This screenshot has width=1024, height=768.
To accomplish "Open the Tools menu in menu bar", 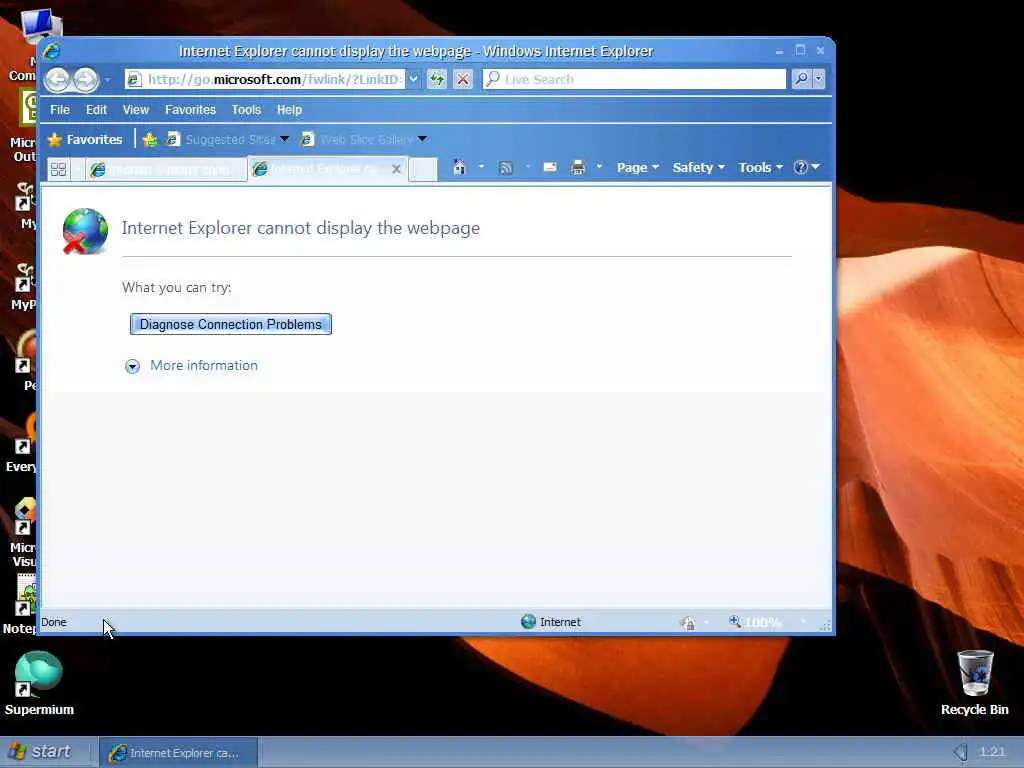I will [x=246, y=110].
